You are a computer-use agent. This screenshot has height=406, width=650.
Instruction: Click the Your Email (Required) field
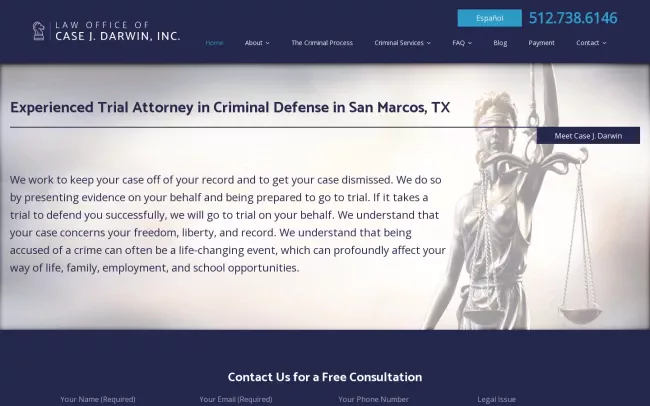pos(236,399)
